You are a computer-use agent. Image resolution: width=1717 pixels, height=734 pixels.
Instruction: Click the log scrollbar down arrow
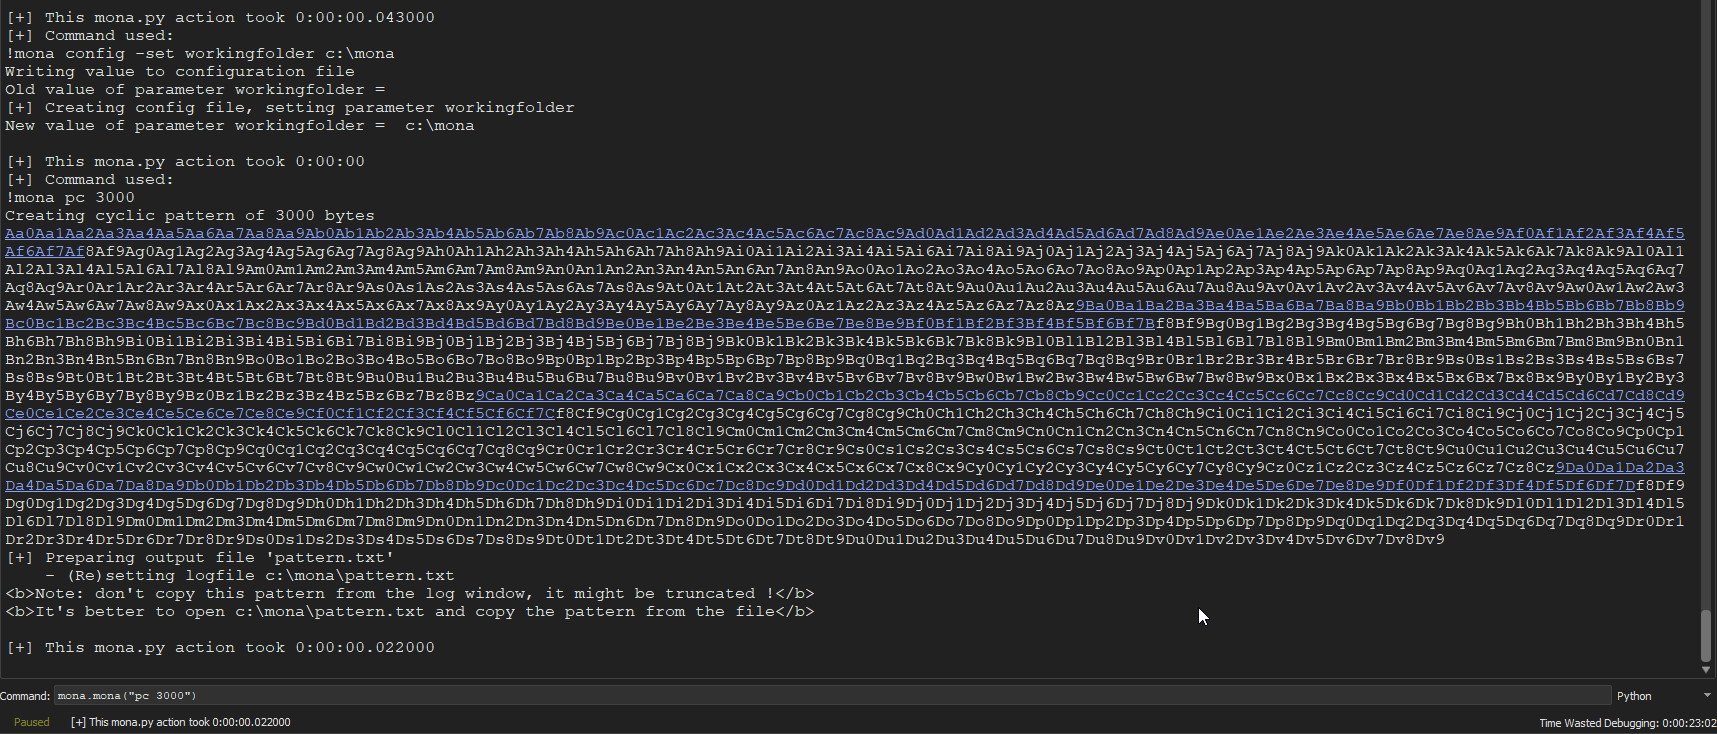click(1706, 670)
